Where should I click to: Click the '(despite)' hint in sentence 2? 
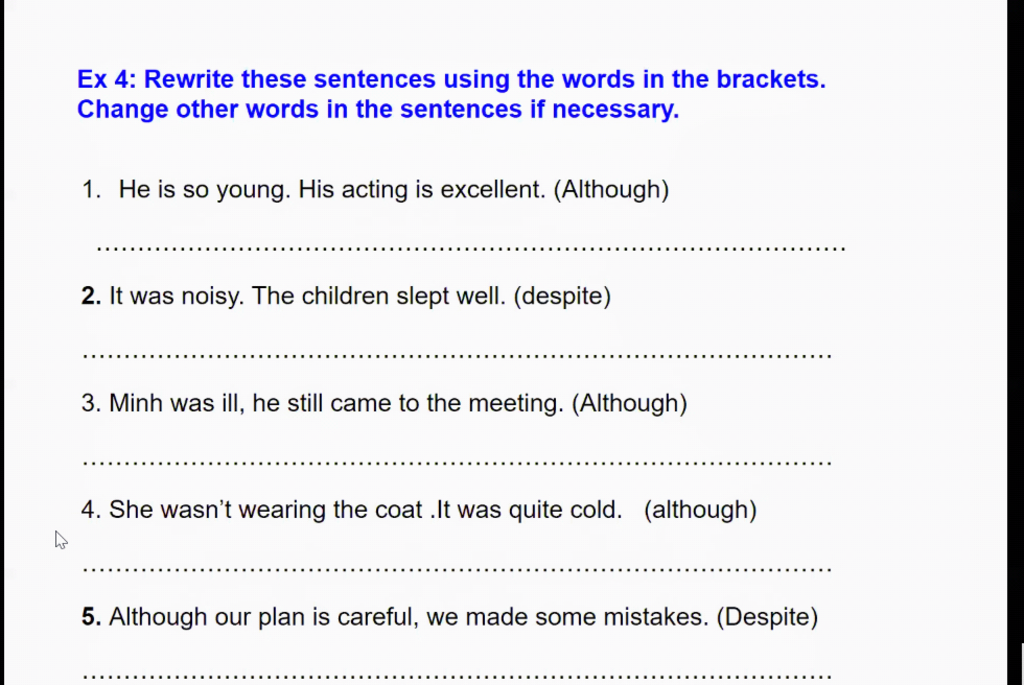pyautogui.click(x=562, y=296)
